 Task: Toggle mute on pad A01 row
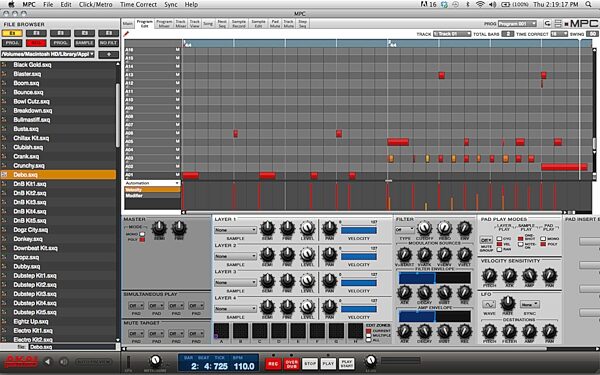178,175
